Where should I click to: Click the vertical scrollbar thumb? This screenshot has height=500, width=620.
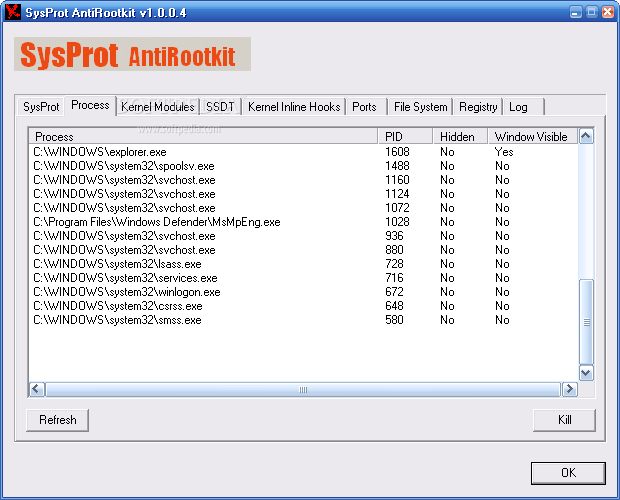(x=586, y=322)
